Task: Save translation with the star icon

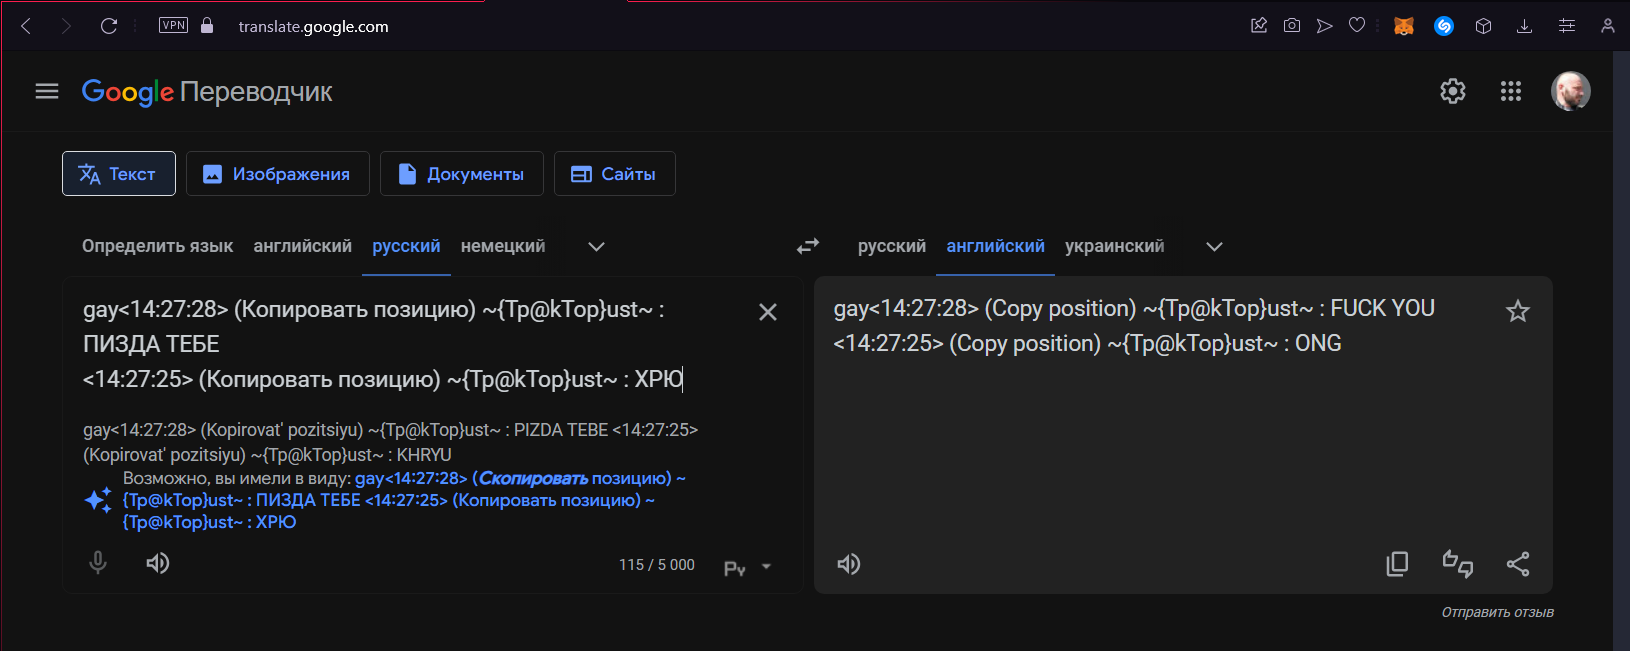Action: tap(1518, 311)
